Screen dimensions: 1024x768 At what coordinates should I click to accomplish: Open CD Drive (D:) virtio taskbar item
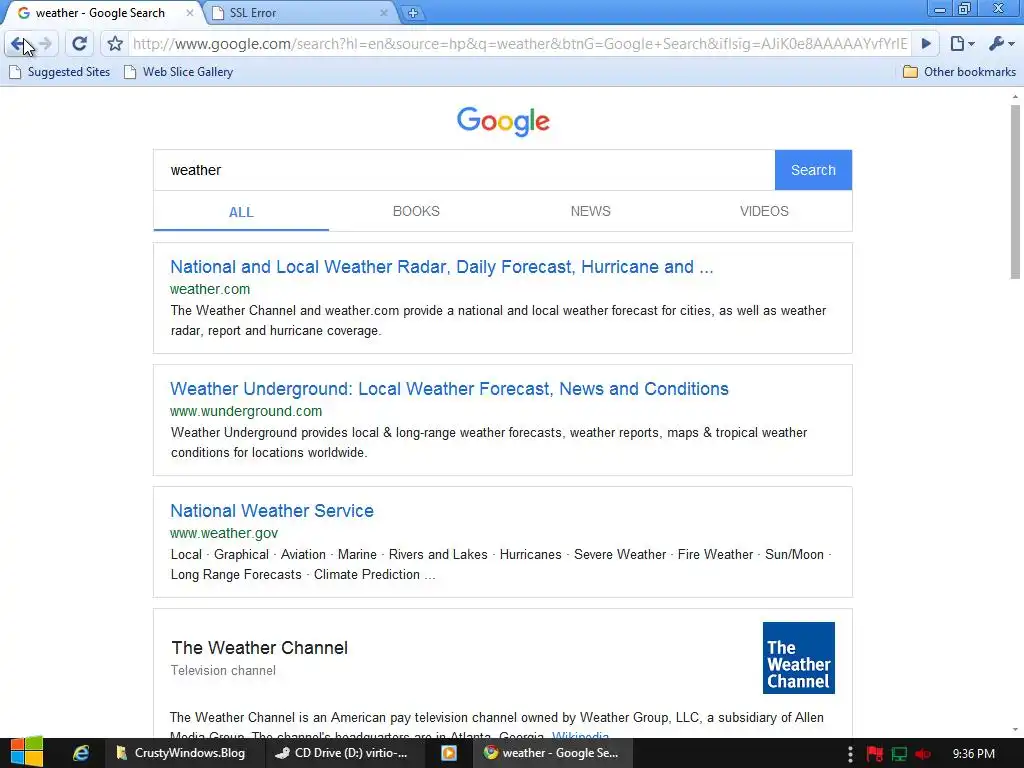pos(344,753)
